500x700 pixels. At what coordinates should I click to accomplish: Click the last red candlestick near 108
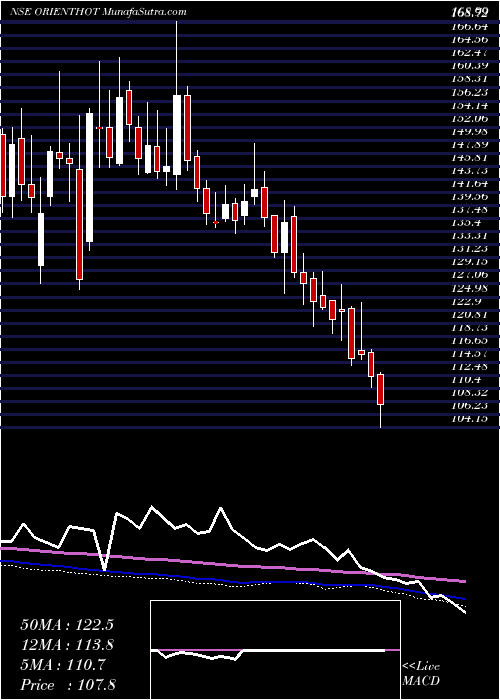pyautogui.click(x=381, y=390)
